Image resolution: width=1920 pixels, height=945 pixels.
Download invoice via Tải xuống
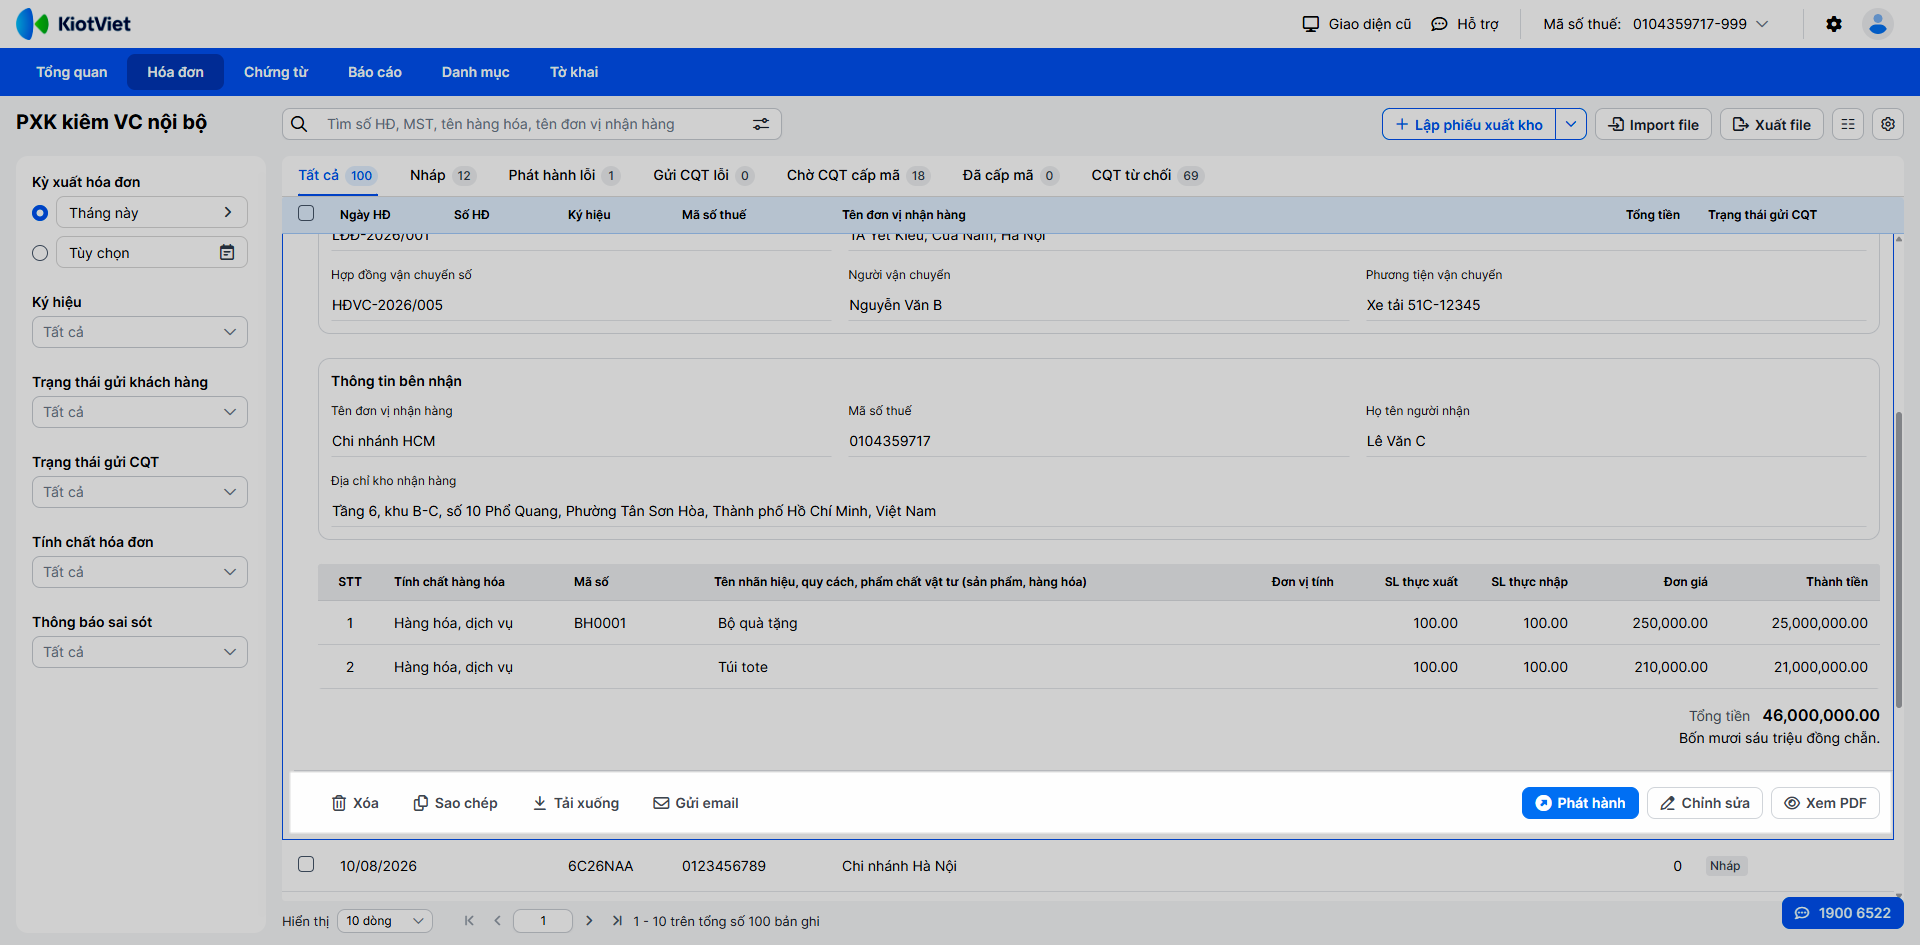(x=576, y=803)
